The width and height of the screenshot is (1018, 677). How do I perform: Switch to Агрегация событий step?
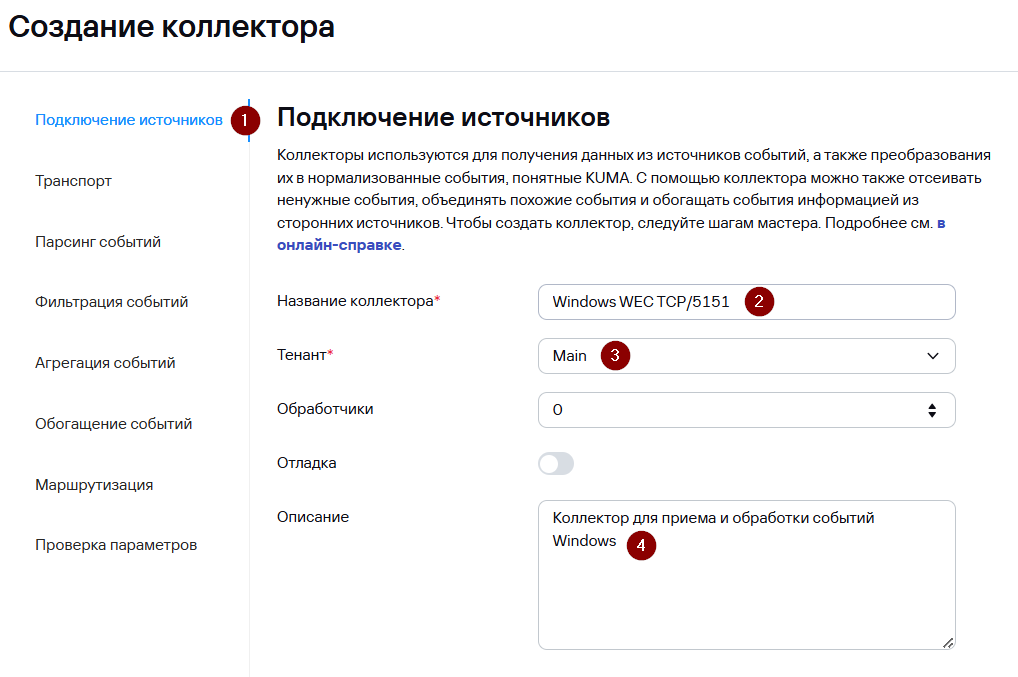coord(105,363)
